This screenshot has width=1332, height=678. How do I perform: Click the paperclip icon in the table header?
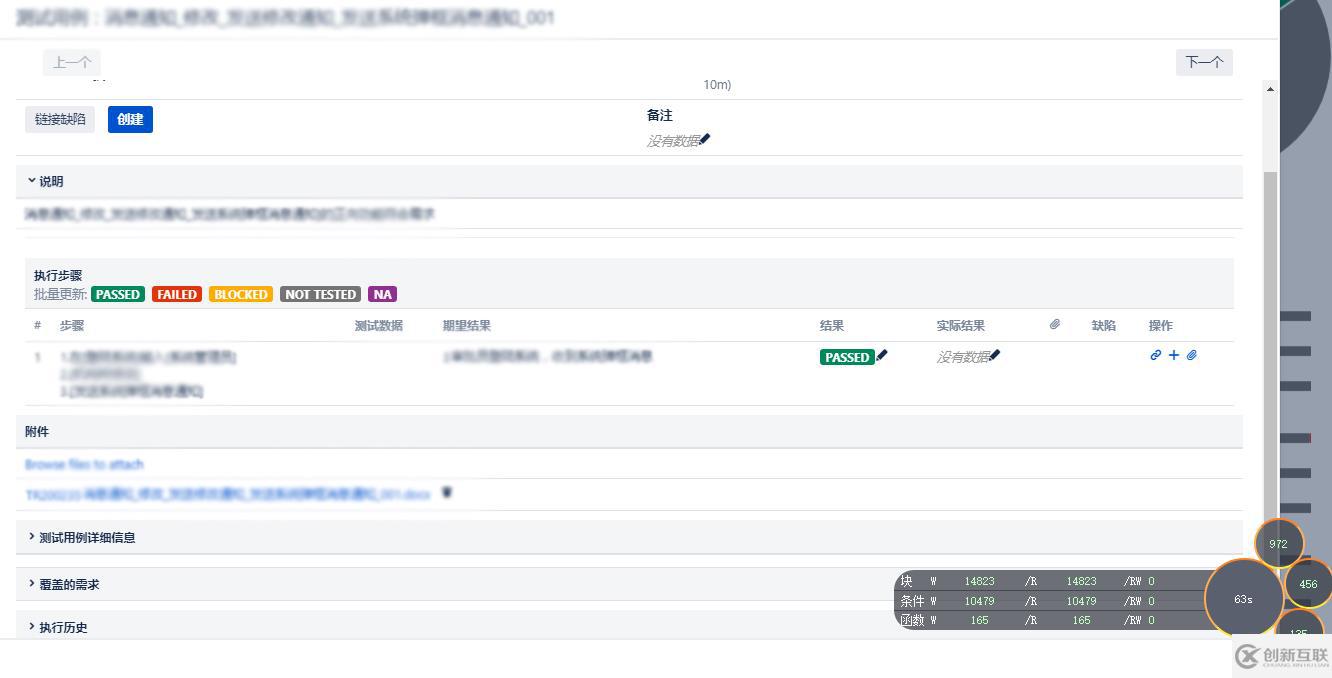pyautogui.click(x=1055, y=323)
